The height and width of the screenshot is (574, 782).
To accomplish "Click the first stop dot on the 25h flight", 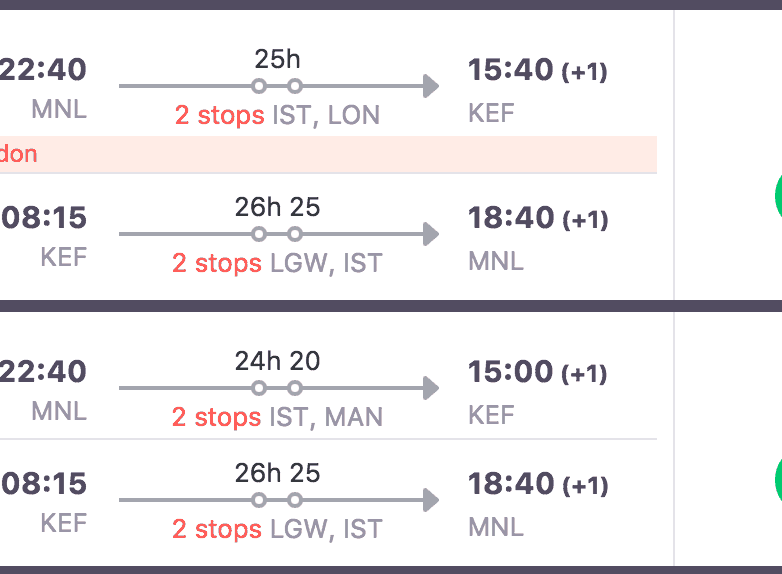I will (x=259, y=86).
